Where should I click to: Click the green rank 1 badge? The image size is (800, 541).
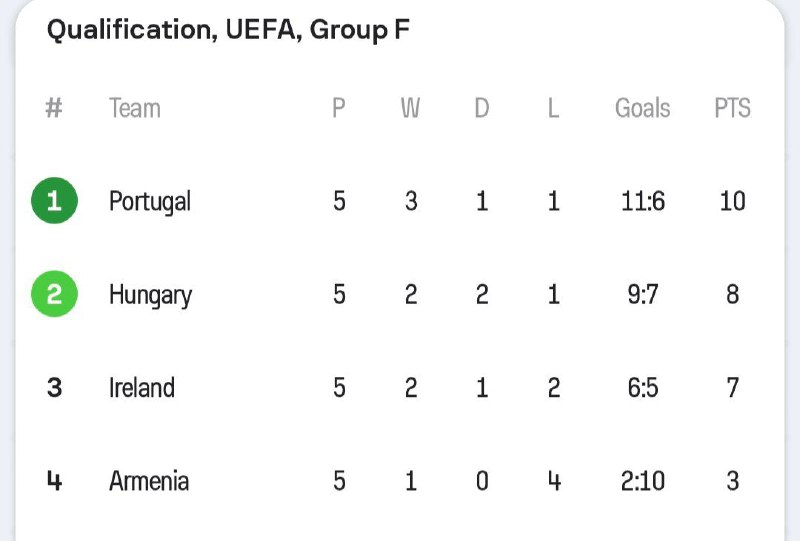pyautogui.click(x=54, y=201)
